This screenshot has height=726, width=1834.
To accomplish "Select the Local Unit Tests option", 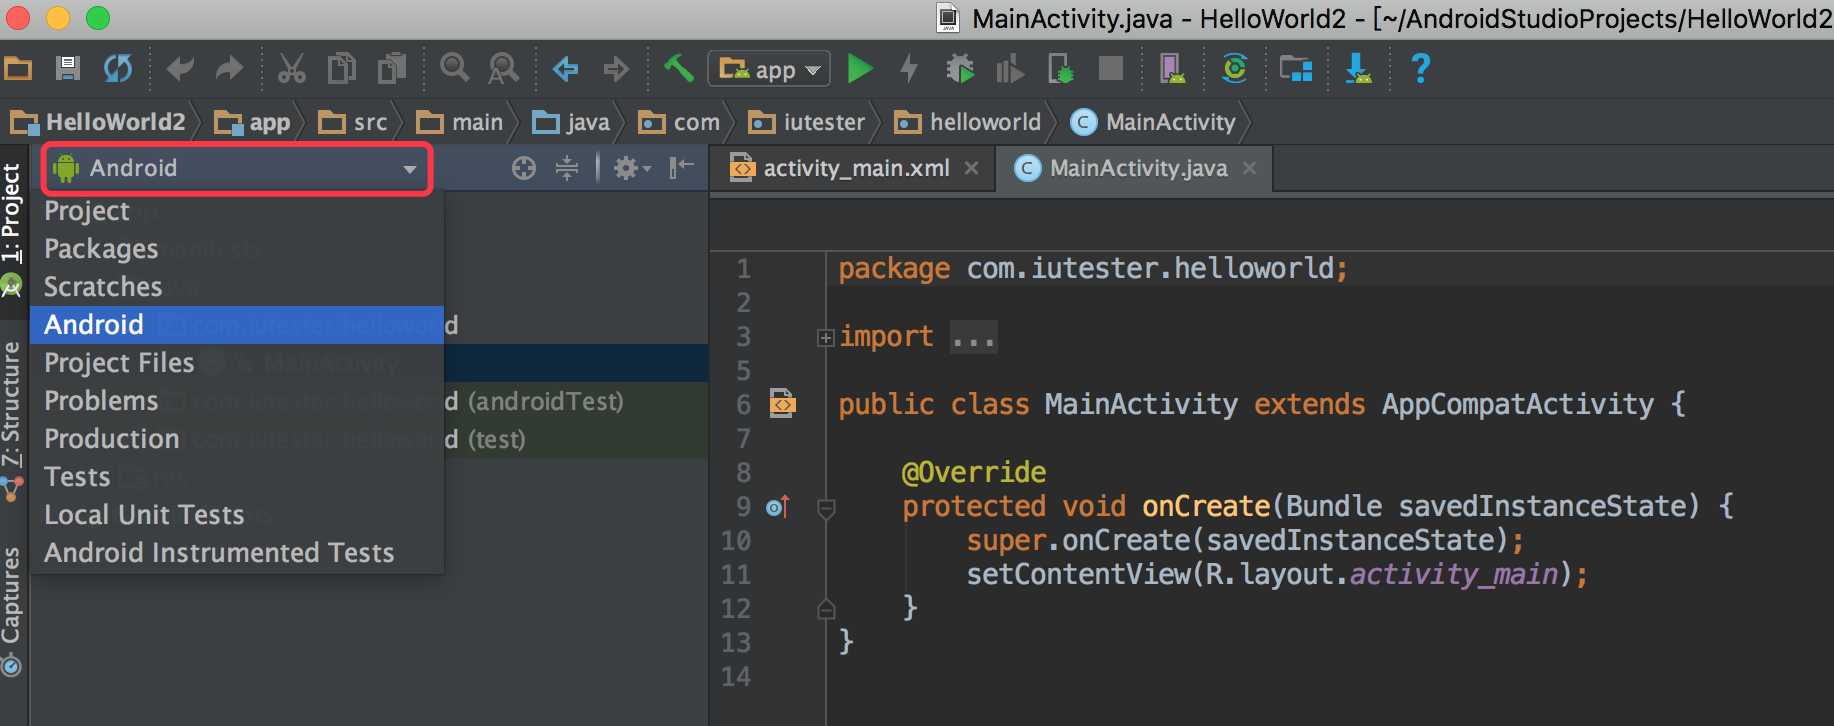I will point(236,515).
